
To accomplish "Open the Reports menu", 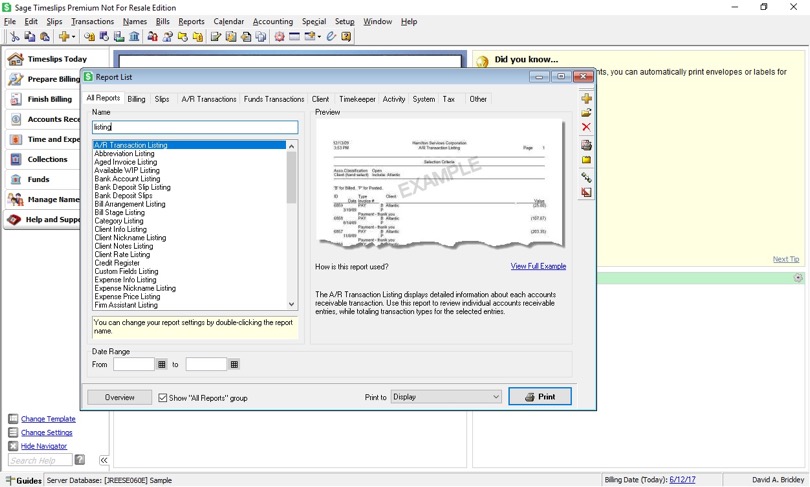I will pyautogui.click(x=191, y=21).
